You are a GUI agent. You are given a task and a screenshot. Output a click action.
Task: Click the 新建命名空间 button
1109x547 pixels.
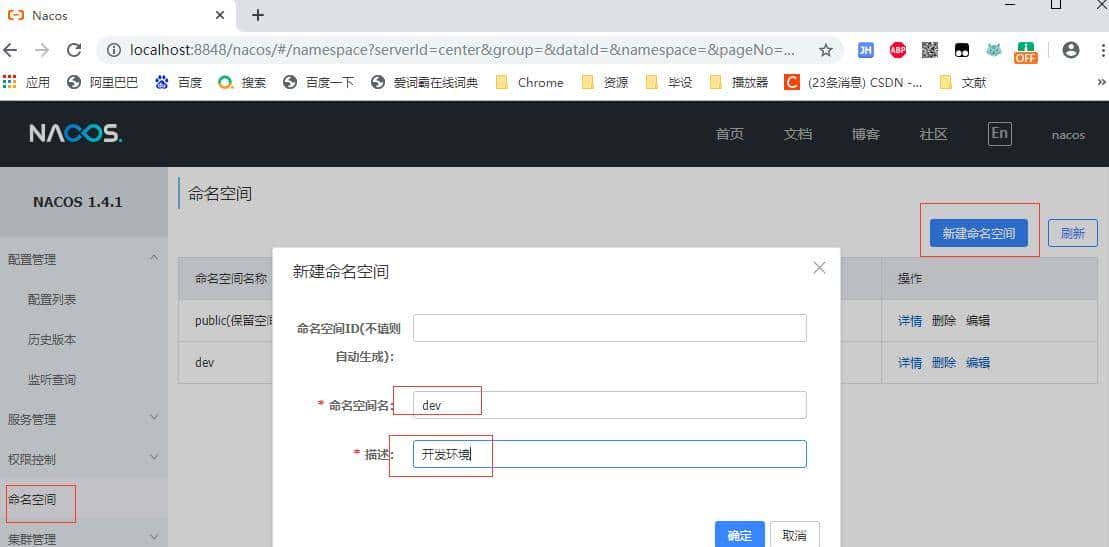click(x=979, y=234)
